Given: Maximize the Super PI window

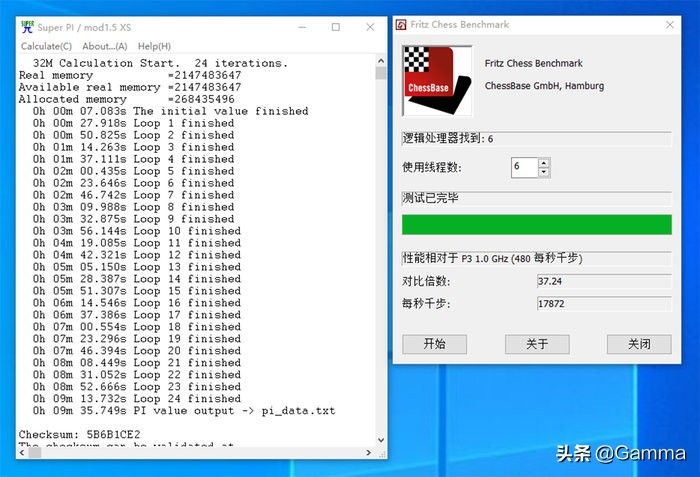Looking at the screenshot, I should [x=336, y=27].
